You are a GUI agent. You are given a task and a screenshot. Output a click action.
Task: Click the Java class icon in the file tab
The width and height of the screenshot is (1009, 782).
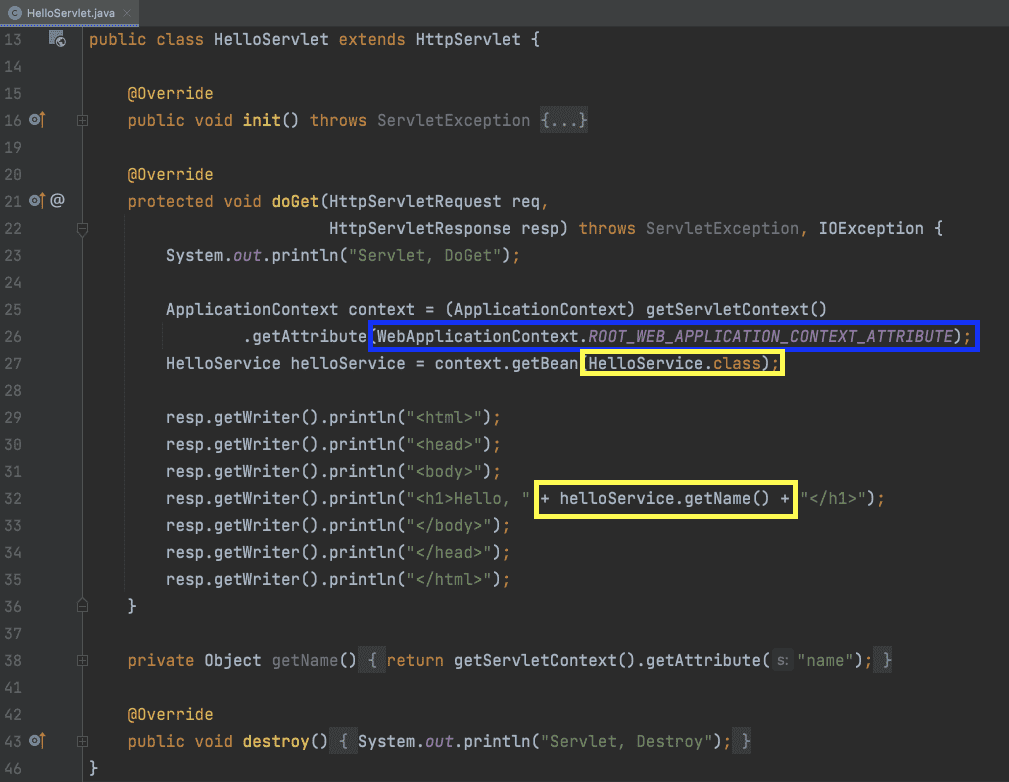click(x=15, y=11)
